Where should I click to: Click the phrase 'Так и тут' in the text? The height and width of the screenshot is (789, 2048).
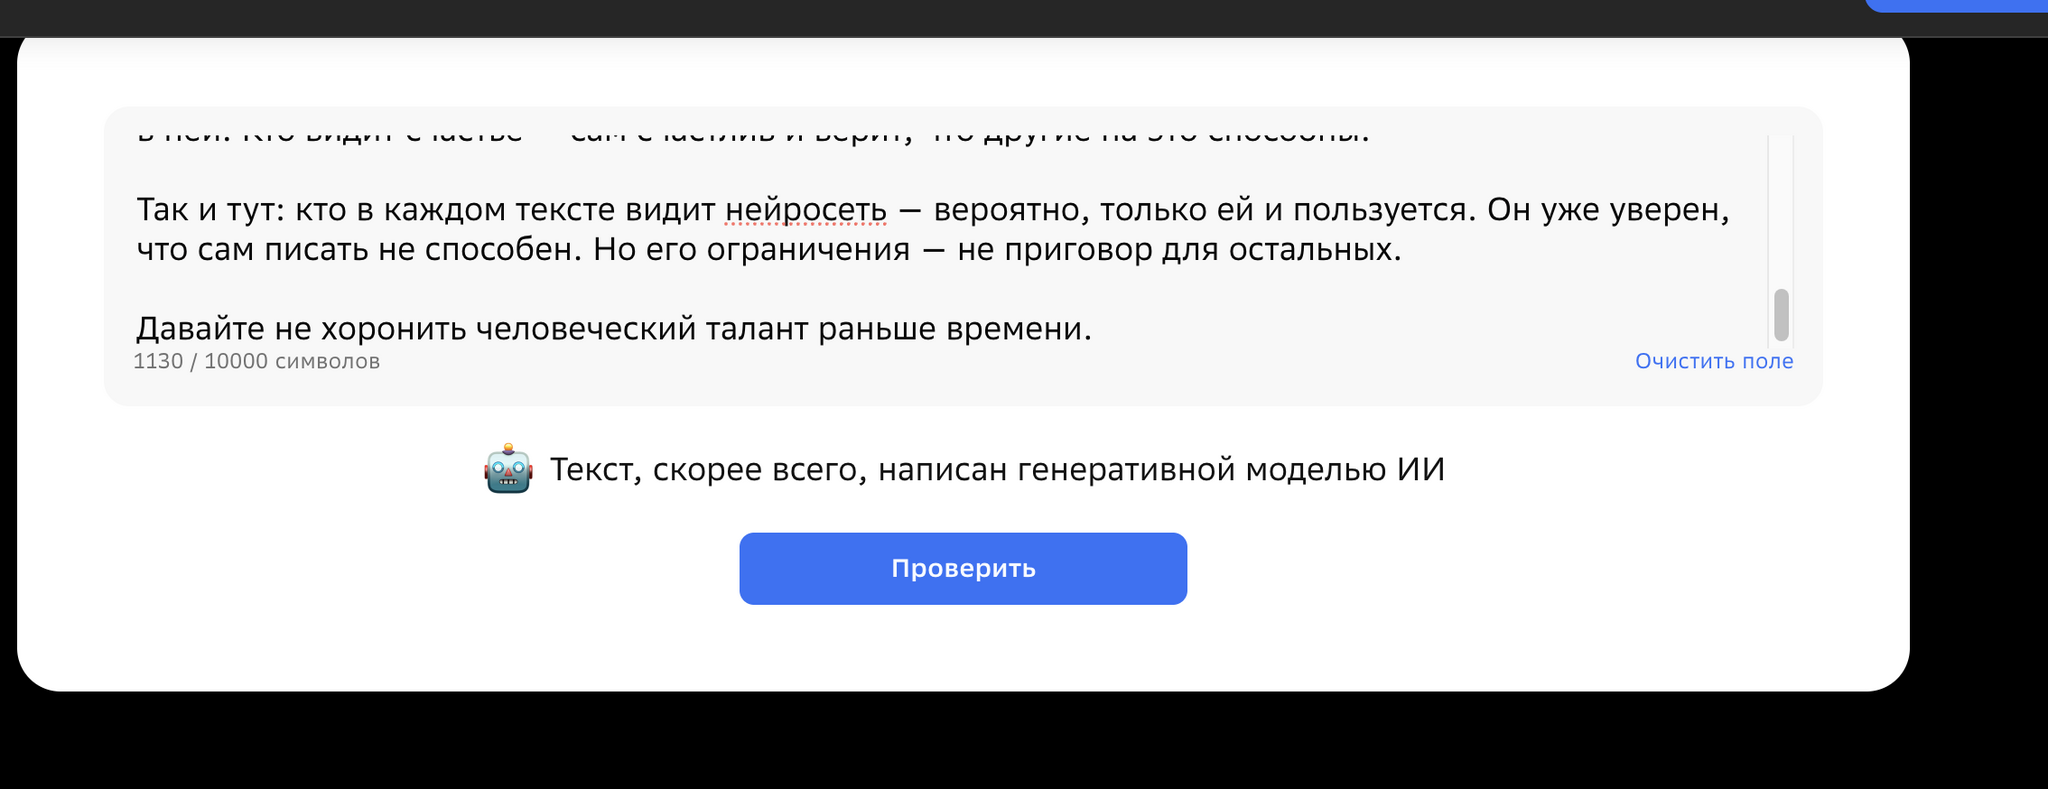[x=211, y=210]
